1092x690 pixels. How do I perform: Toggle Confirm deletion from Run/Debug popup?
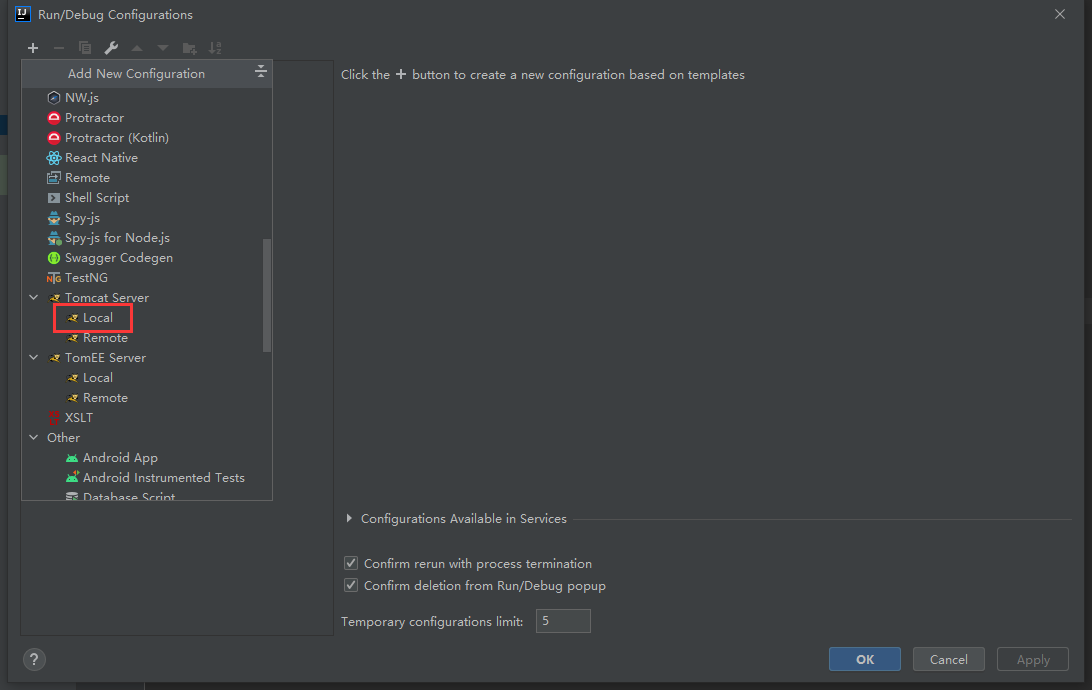click(x=351, y=585)
